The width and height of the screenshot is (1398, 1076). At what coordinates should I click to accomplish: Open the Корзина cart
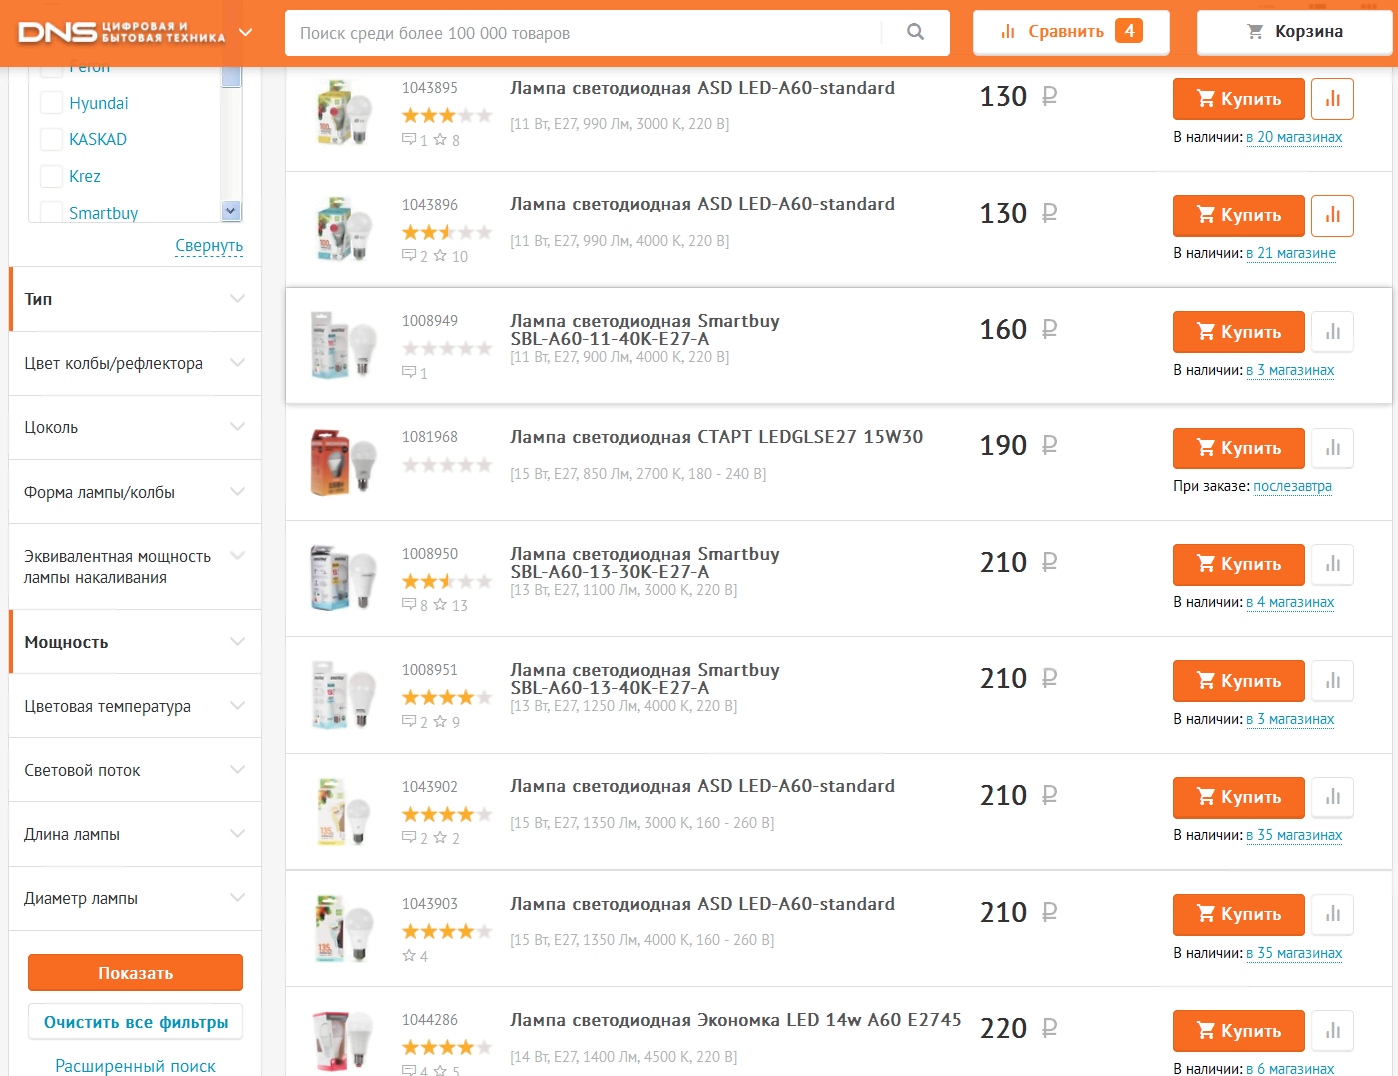click(1294, 32)
